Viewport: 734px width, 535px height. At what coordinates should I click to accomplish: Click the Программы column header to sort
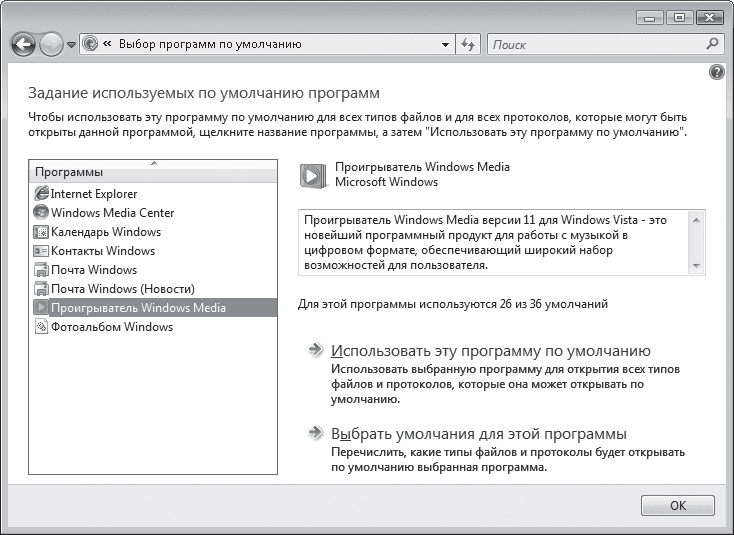(x=152, y=172)
